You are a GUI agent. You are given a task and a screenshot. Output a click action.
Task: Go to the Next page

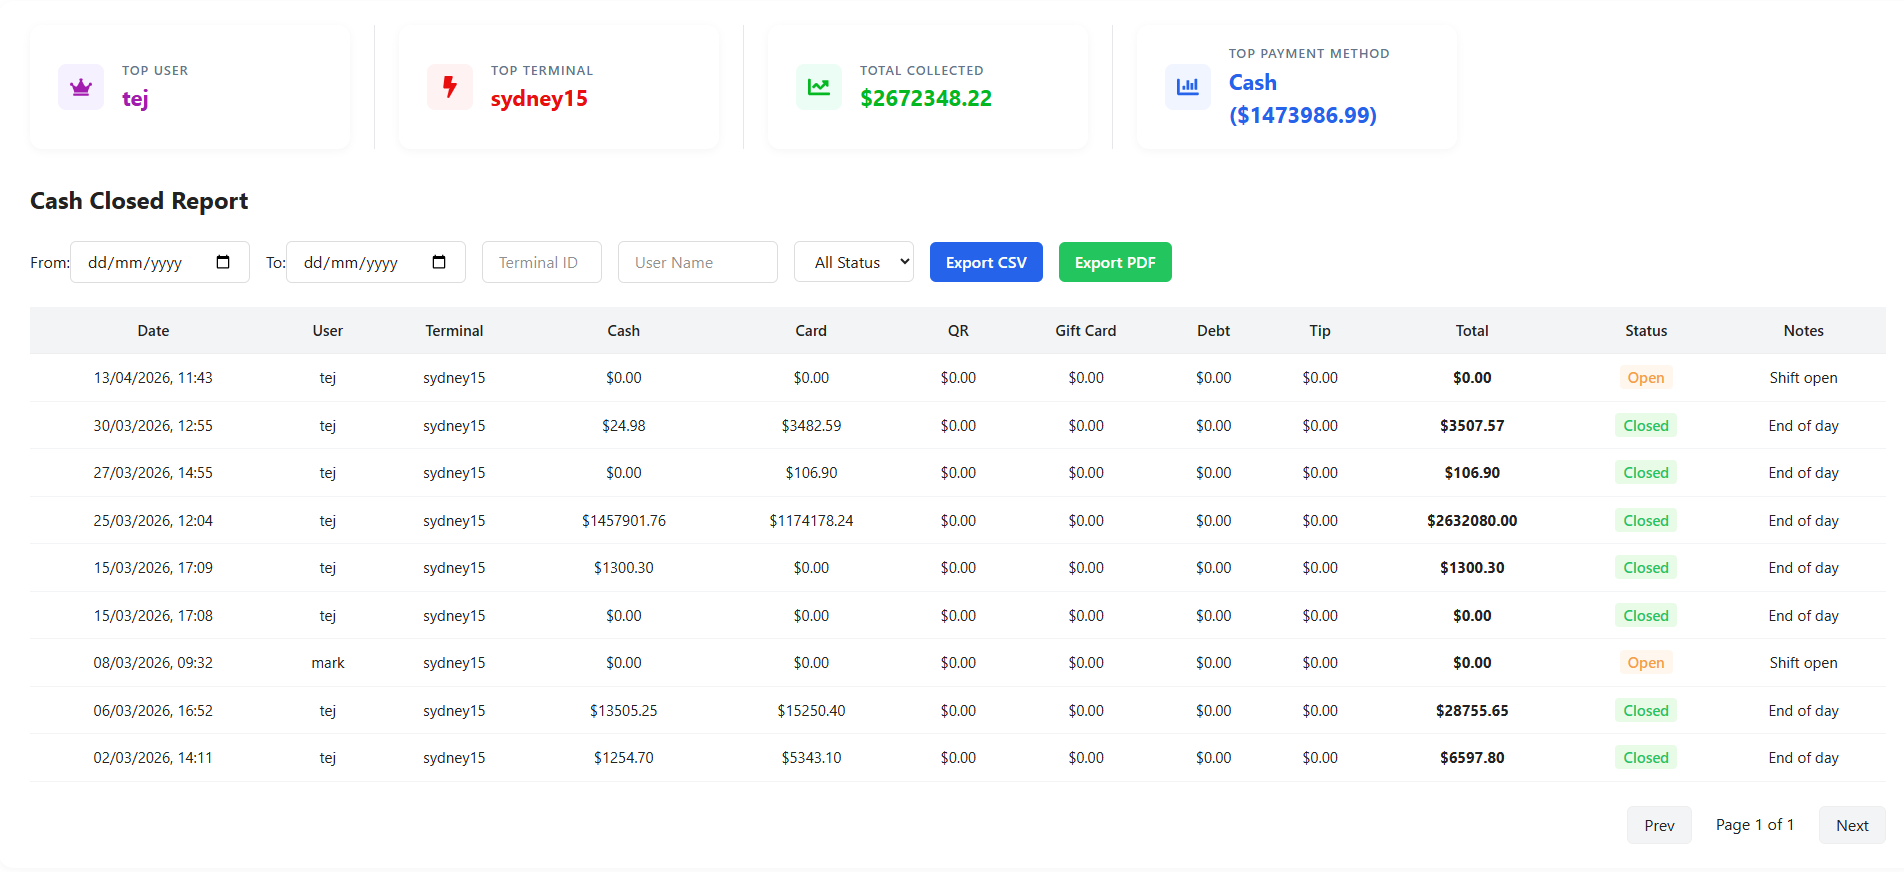(x=1852, y=825)
